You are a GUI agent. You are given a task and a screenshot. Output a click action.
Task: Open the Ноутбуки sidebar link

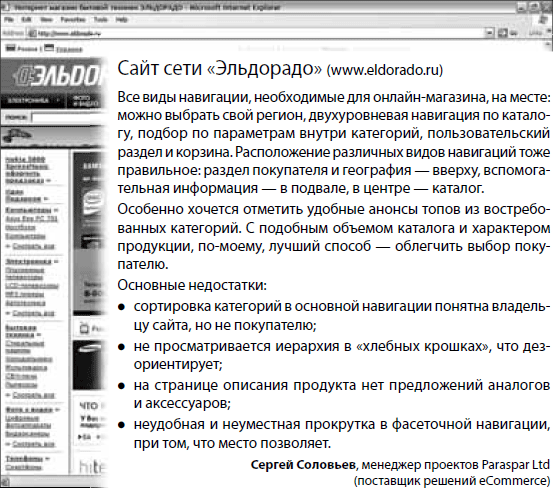20,227
